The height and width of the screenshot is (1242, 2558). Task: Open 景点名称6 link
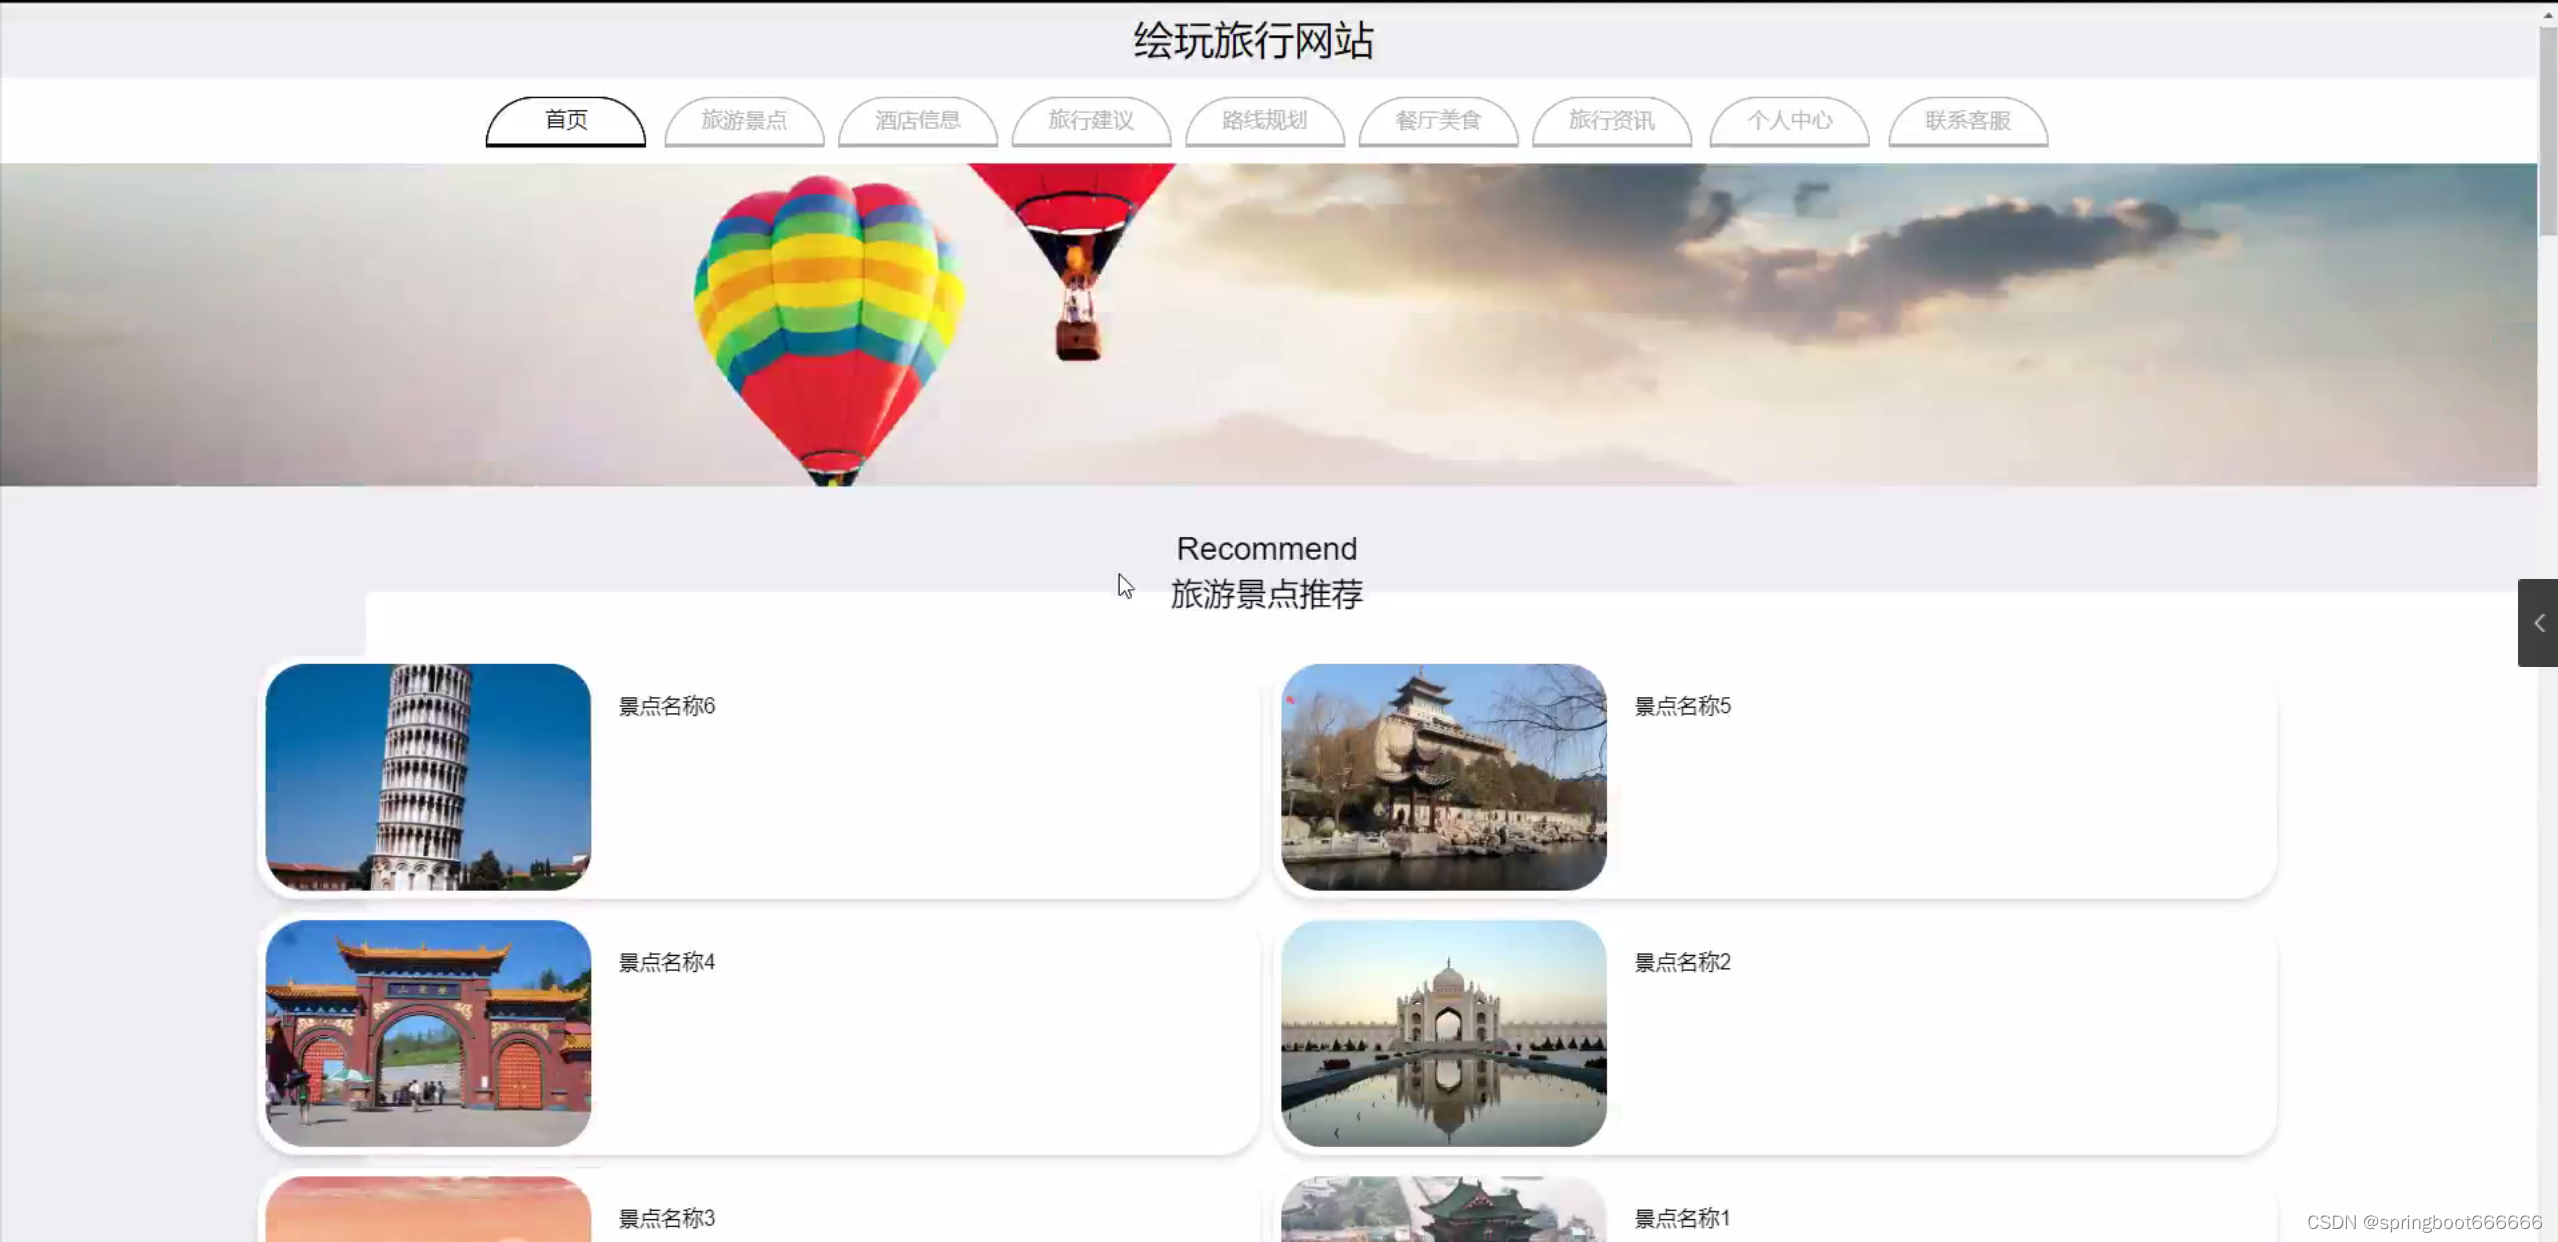(666, 706)
